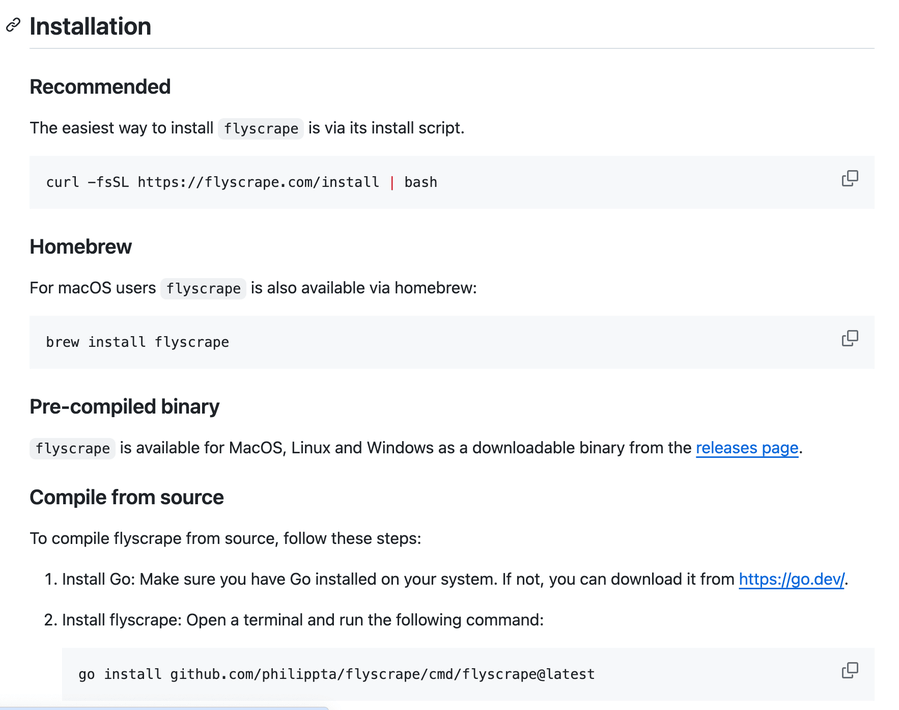Click the anchor link icon beside Installation heading
This screenshot has height=710, width=899.
click(x=13, y=26)
